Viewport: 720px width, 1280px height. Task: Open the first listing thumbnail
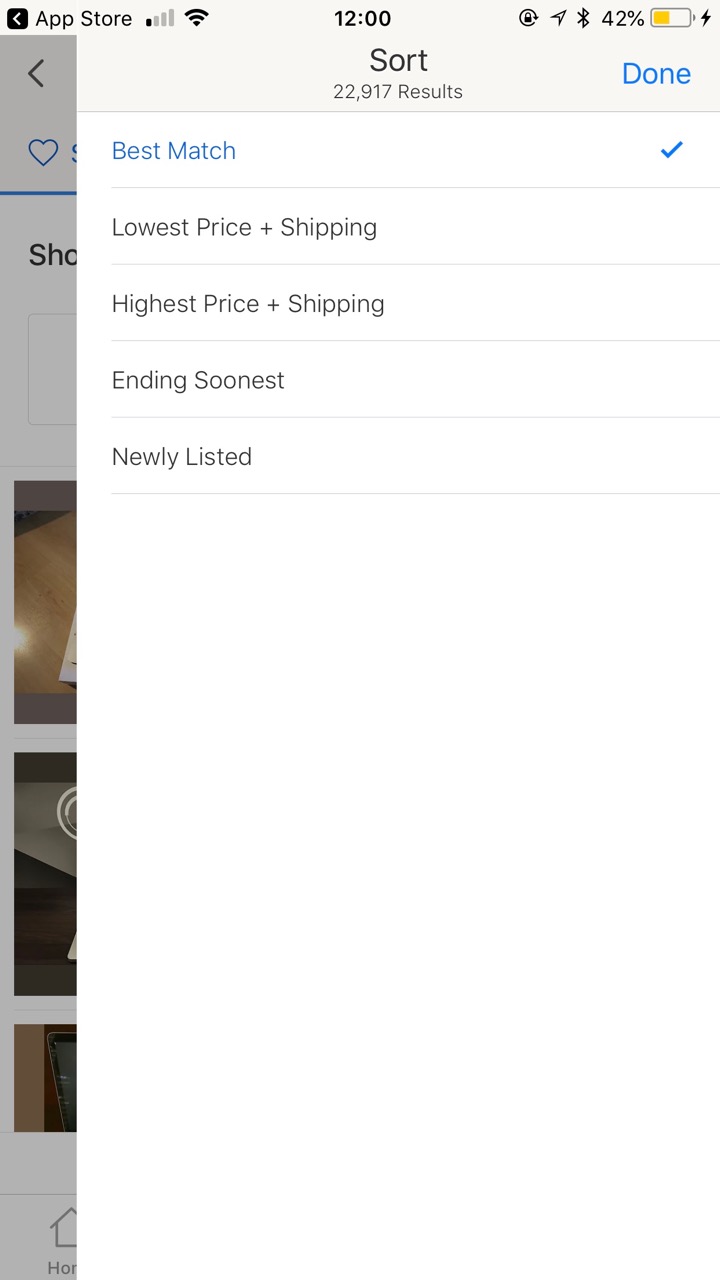(45, 601)
